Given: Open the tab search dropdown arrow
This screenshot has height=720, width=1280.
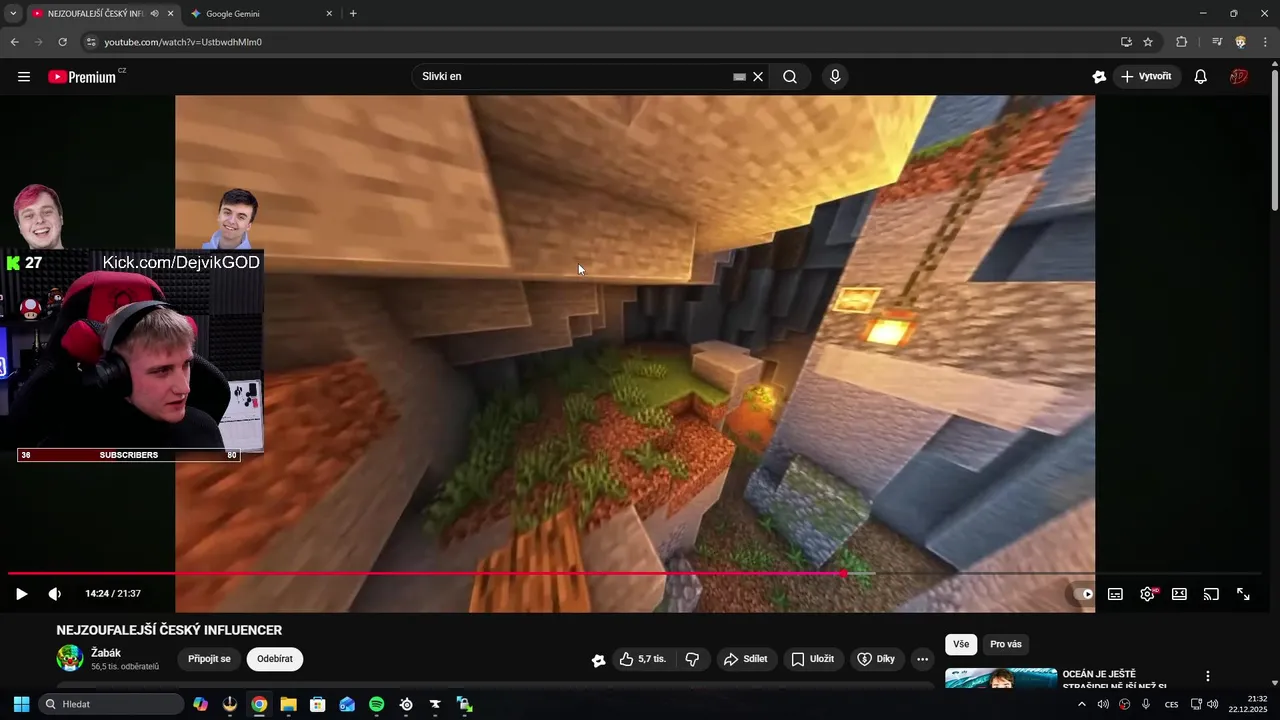Looking at the screenshot, I should [x=13, y=14].
